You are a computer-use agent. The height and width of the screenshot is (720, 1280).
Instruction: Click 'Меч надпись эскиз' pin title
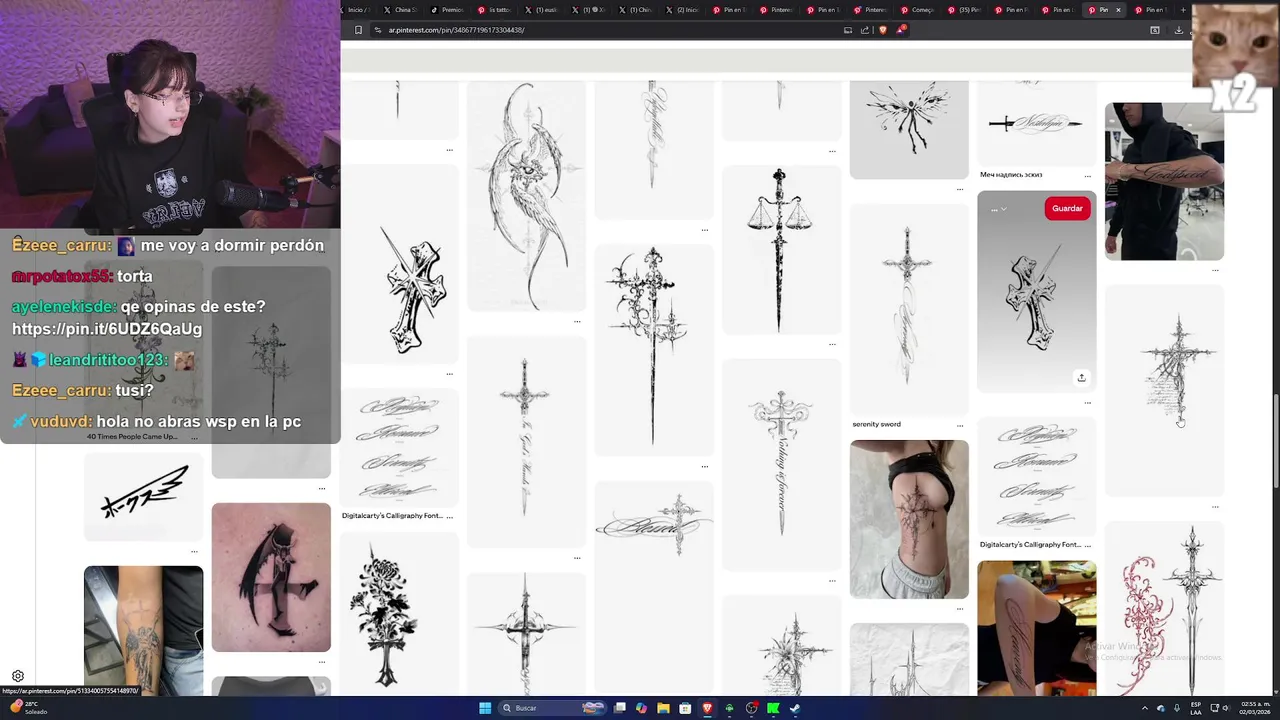(1011, 175)
